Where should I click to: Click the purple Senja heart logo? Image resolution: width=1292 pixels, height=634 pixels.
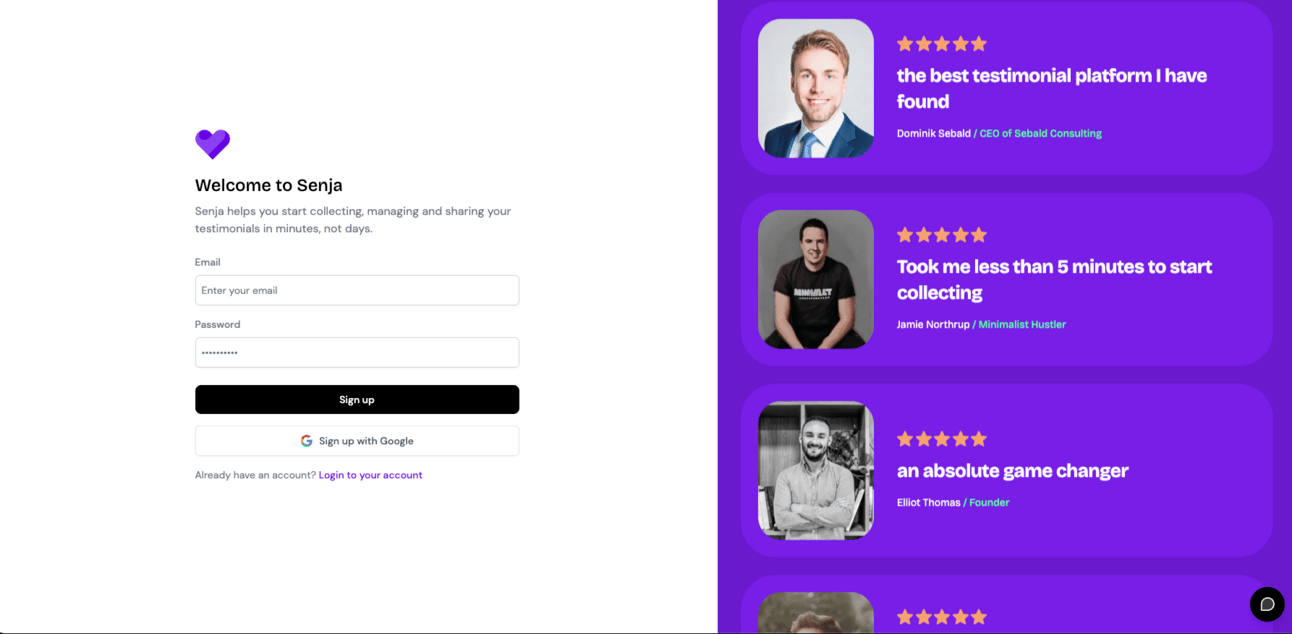tap(212, 144)
